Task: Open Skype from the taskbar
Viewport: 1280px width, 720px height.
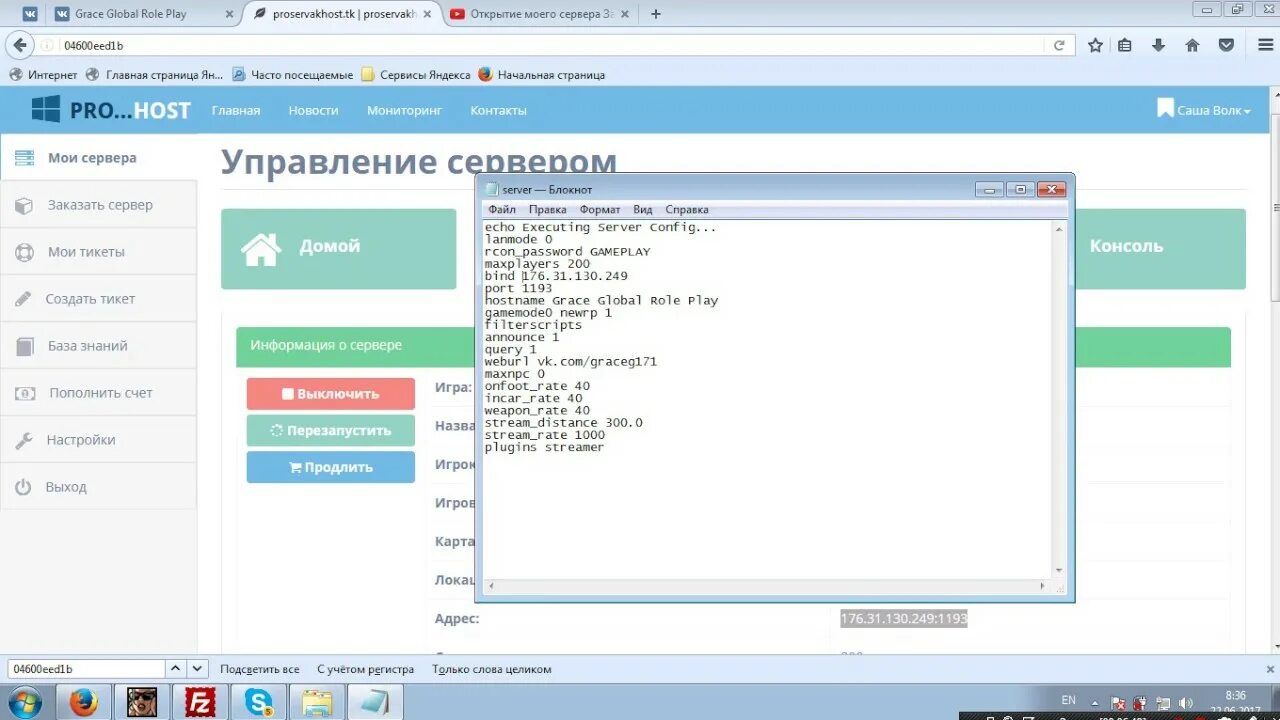Action: 258,702
